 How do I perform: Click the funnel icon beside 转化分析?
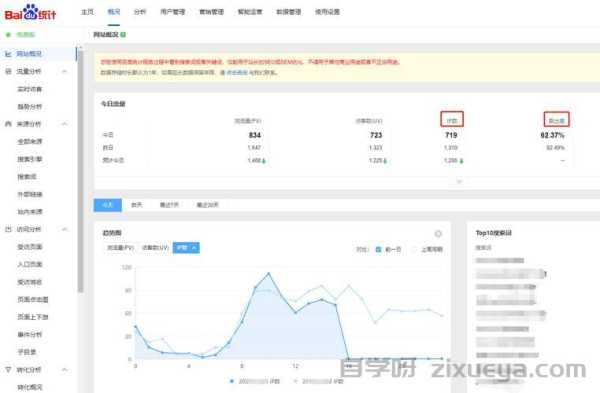coord(8,370)
